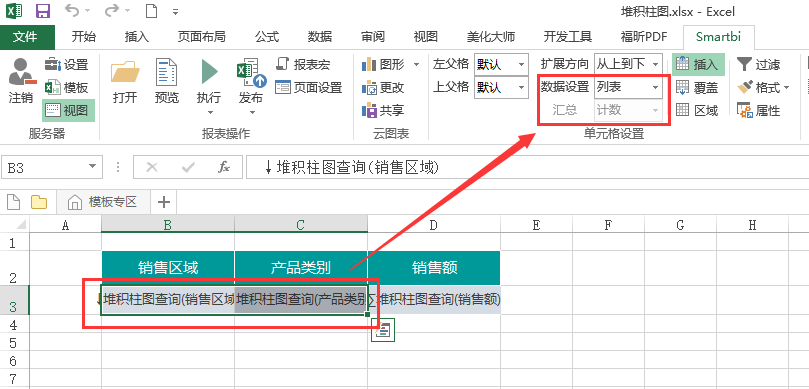809x389 pixels.
Task: Open report with 打开 folder icon
Action: pyautogui.click(x=125, y=72)
